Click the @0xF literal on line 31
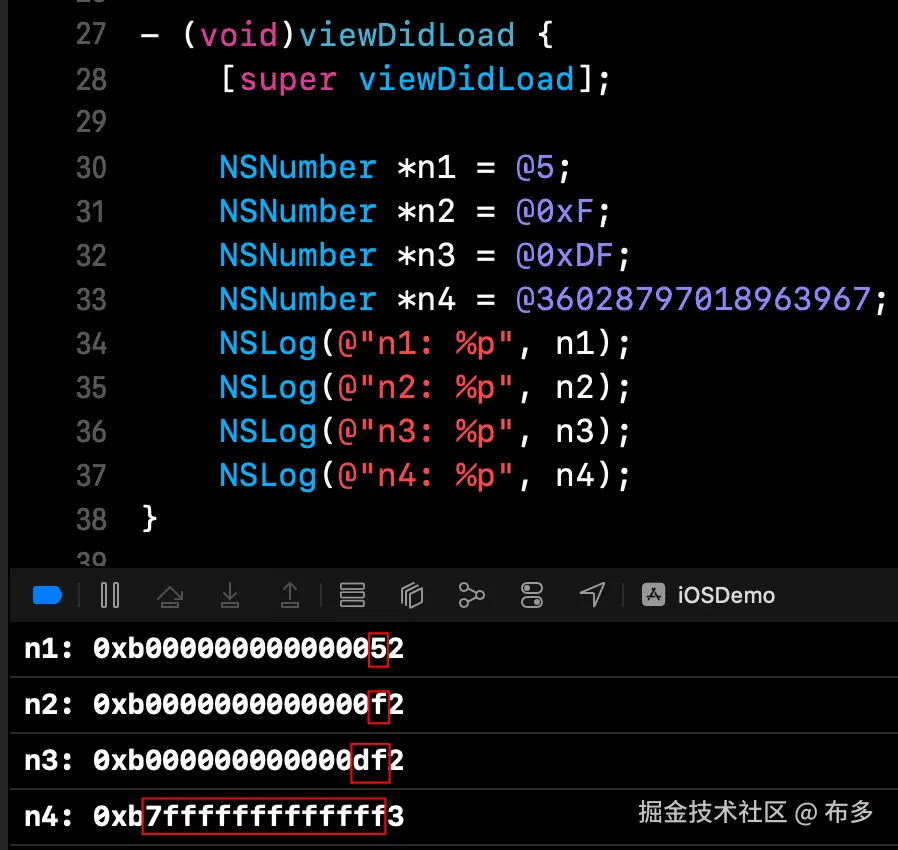The image size is (898, 850). pyautogui.click(x=554, y=211)
